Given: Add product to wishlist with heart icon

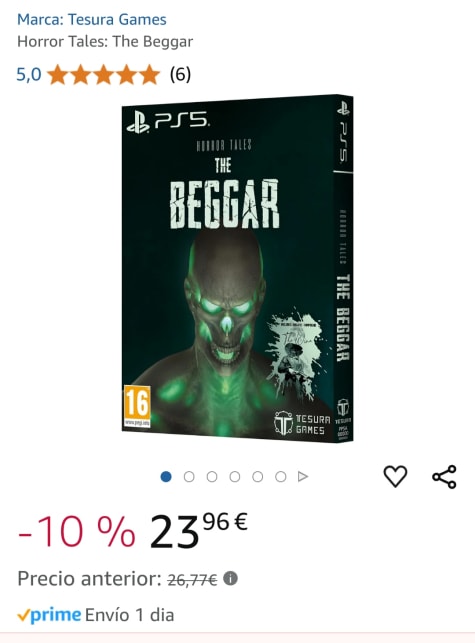Looking at the screenshot, I should tap(395, 477).
